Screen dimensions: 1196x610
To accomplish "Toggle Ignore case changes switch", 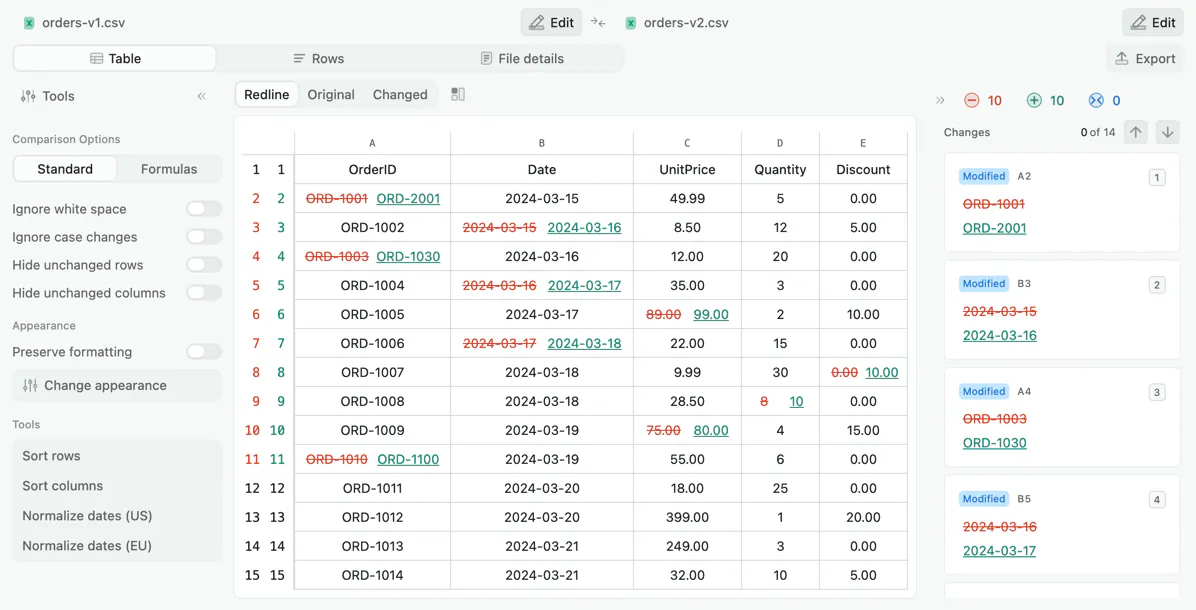I will [x=204, y=237].
